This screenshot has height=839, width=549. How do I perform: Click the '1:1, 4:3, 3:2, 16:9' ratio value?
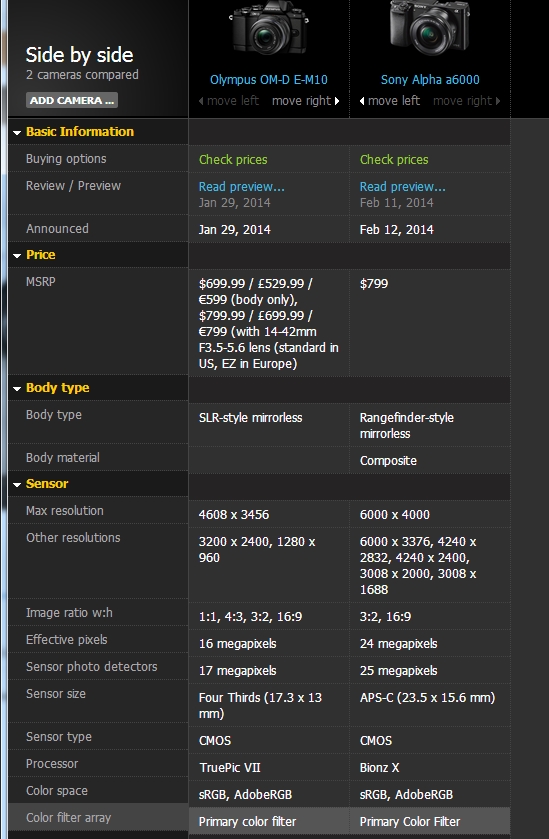[x=250, y=616]
